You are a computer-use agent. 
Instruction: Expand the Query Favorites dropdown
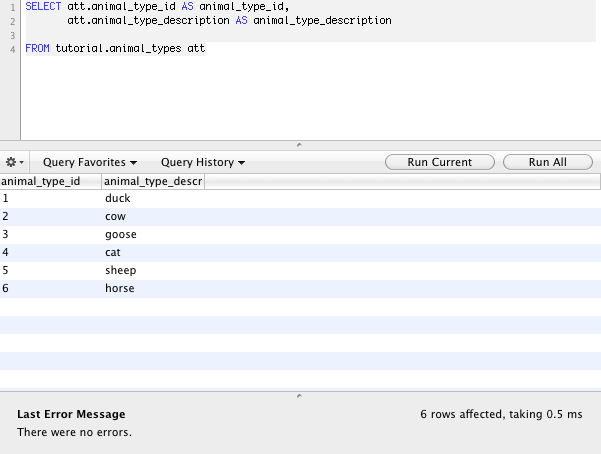pos(90,162)
